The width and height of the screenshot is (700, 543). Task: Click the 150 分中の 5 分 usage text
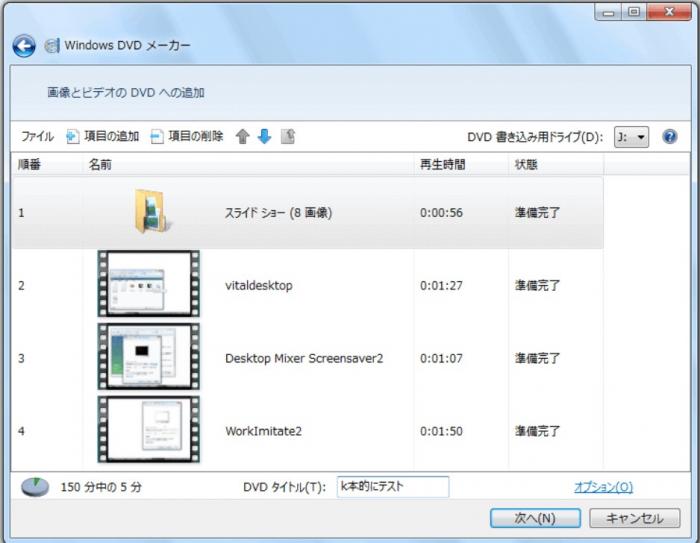pyautogui.click(x=101, y=487)
